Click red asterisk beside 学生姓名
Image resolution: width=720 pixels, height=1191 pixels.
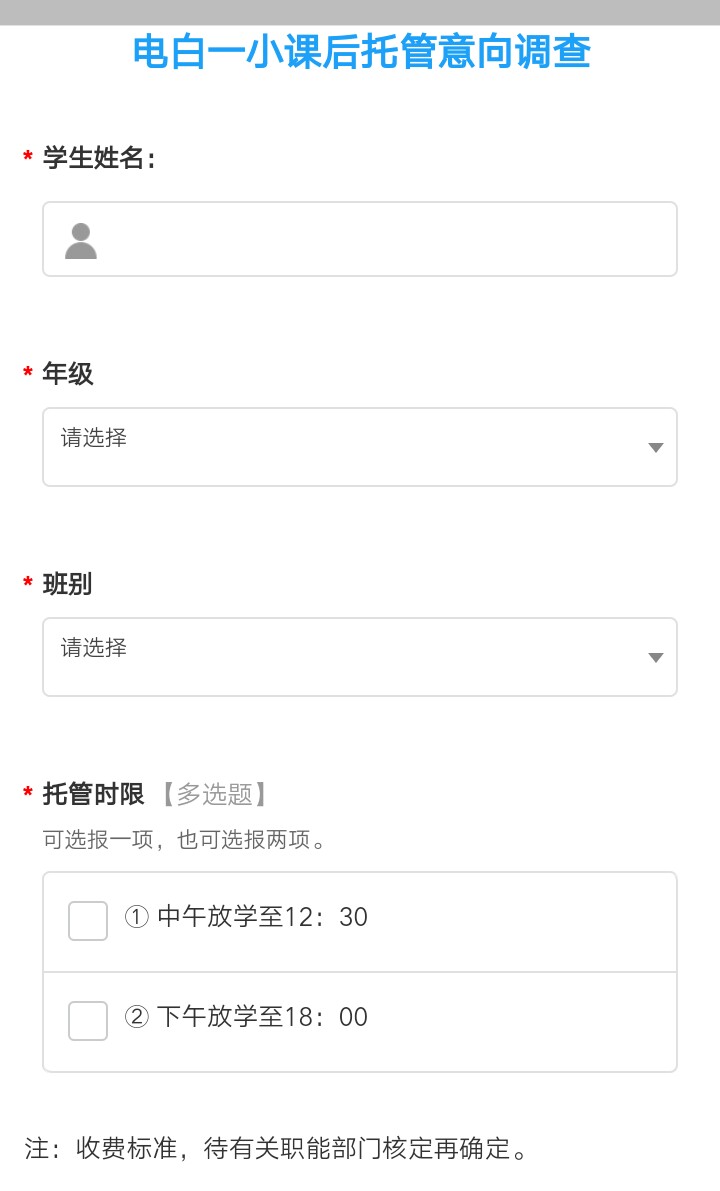28,158
